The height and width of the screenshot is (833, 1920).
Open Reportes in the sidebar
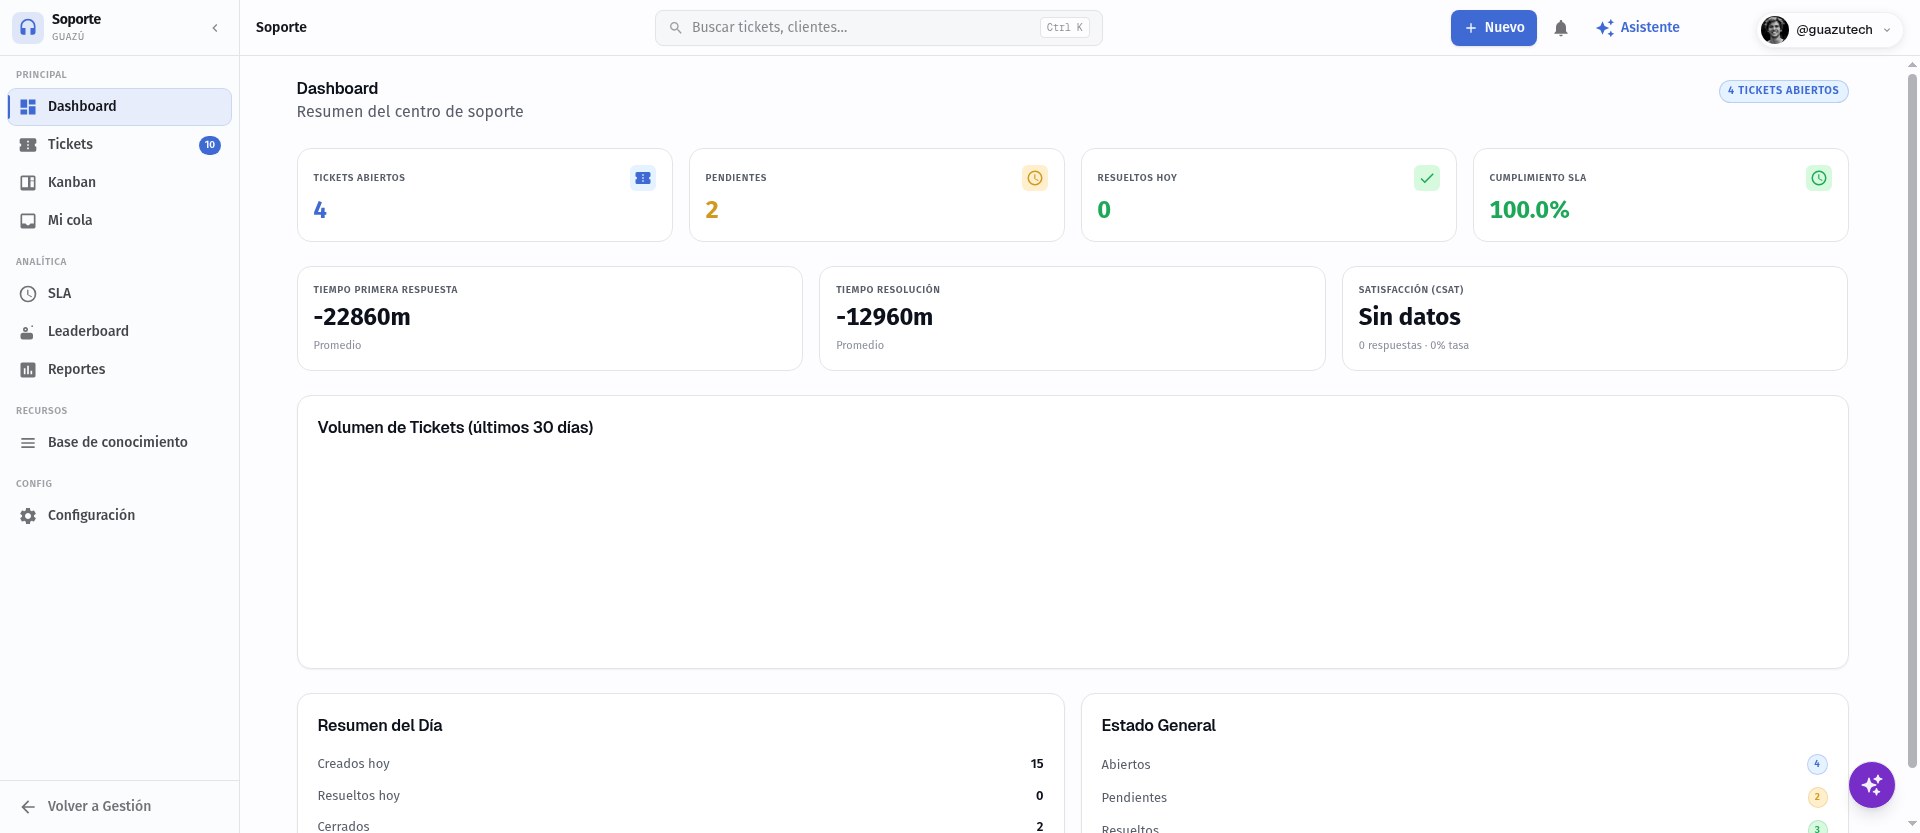(x=120, y=370)
